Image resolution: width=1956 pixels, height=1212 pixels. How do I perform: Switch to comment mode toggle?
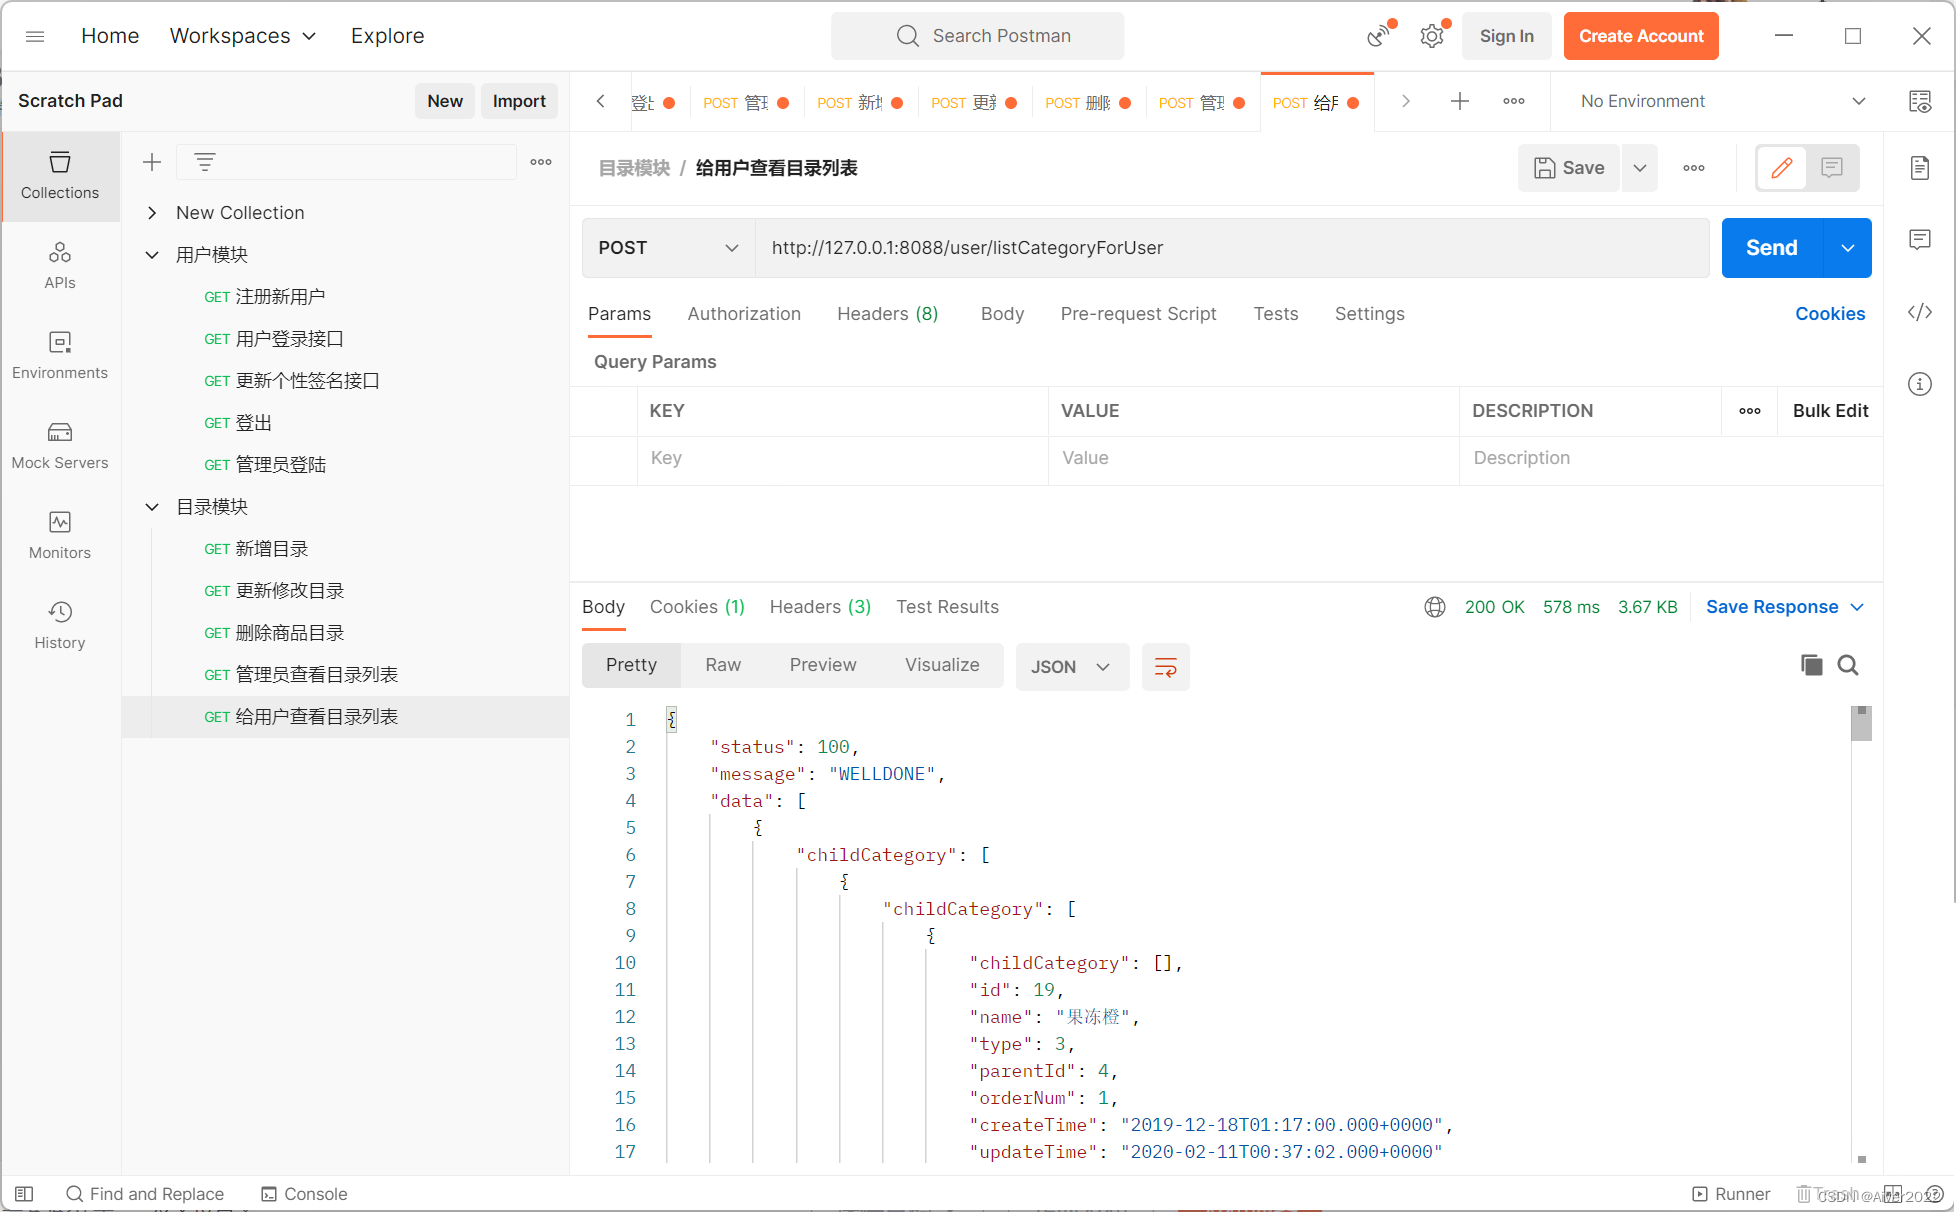tap(1832, 168)
